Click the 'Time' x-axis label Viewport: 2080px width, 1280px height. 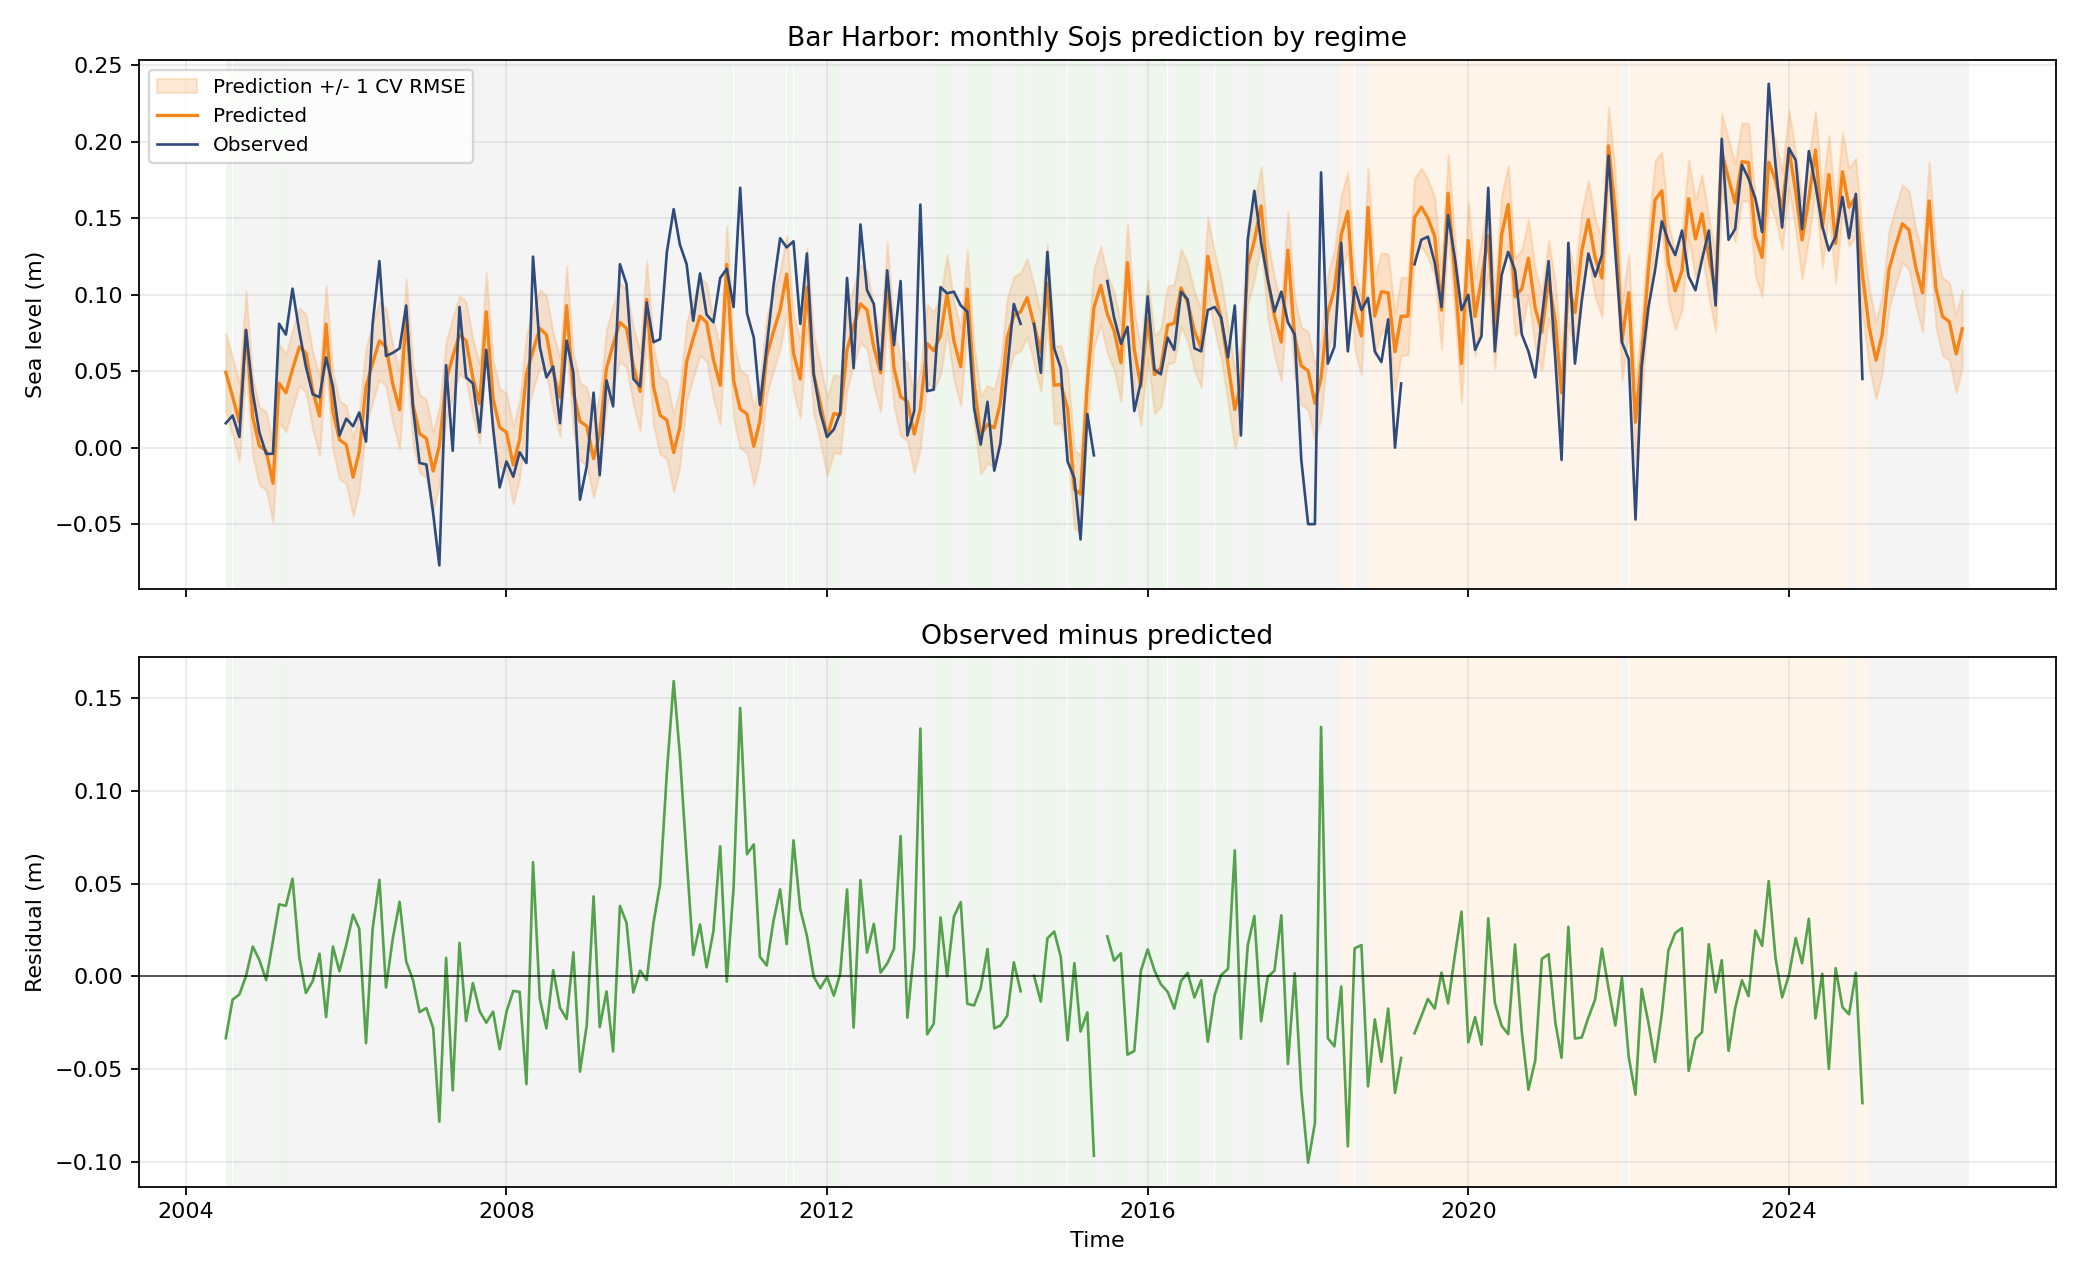coord(1096,1240)
